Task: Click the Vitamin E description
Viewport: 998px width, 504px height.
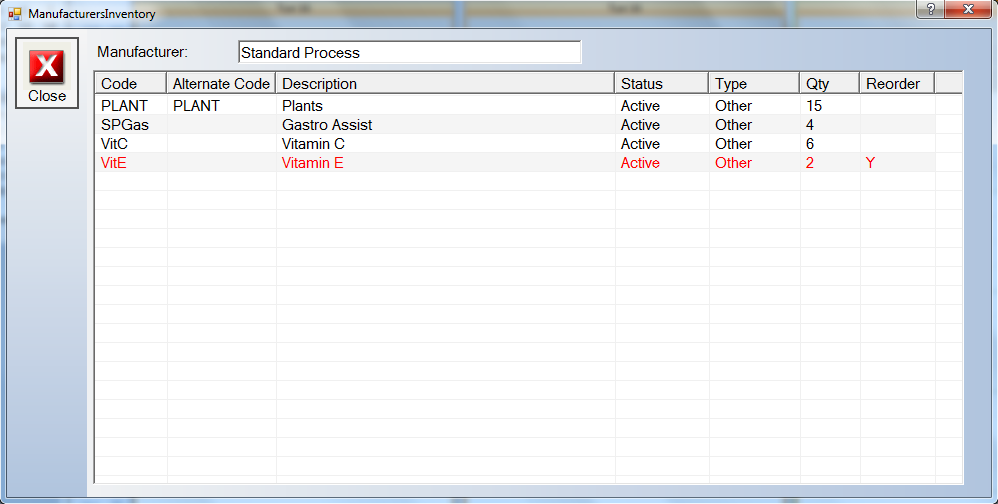Action: (x=313, y=163)
